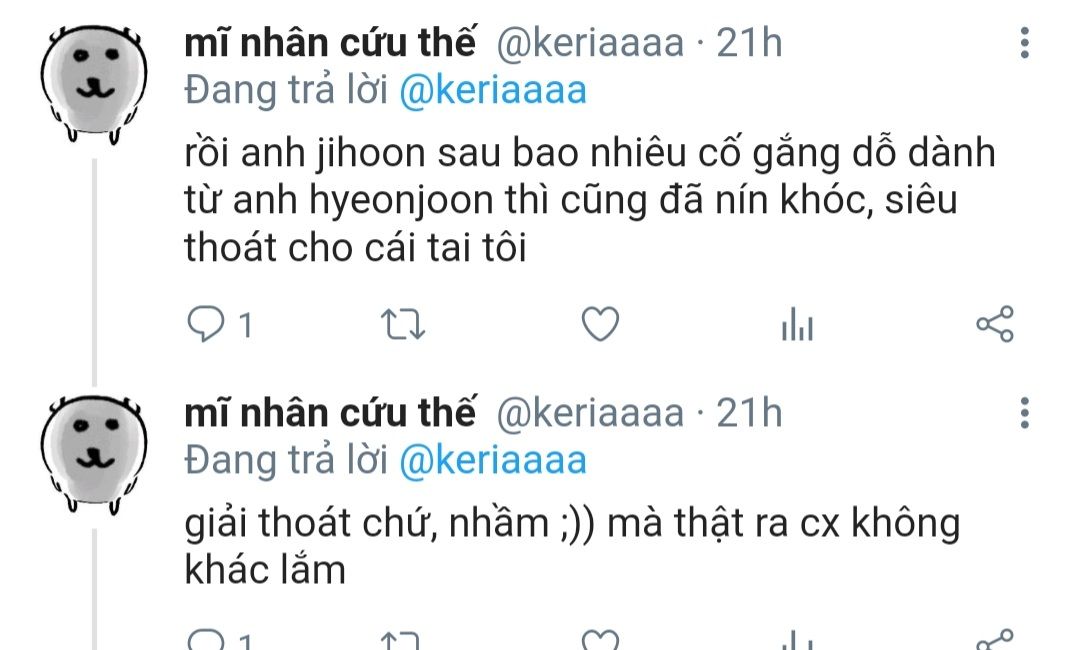Open the 21h timestamp on first tweet
This screenshot has width=1080, height=650.
749,43
